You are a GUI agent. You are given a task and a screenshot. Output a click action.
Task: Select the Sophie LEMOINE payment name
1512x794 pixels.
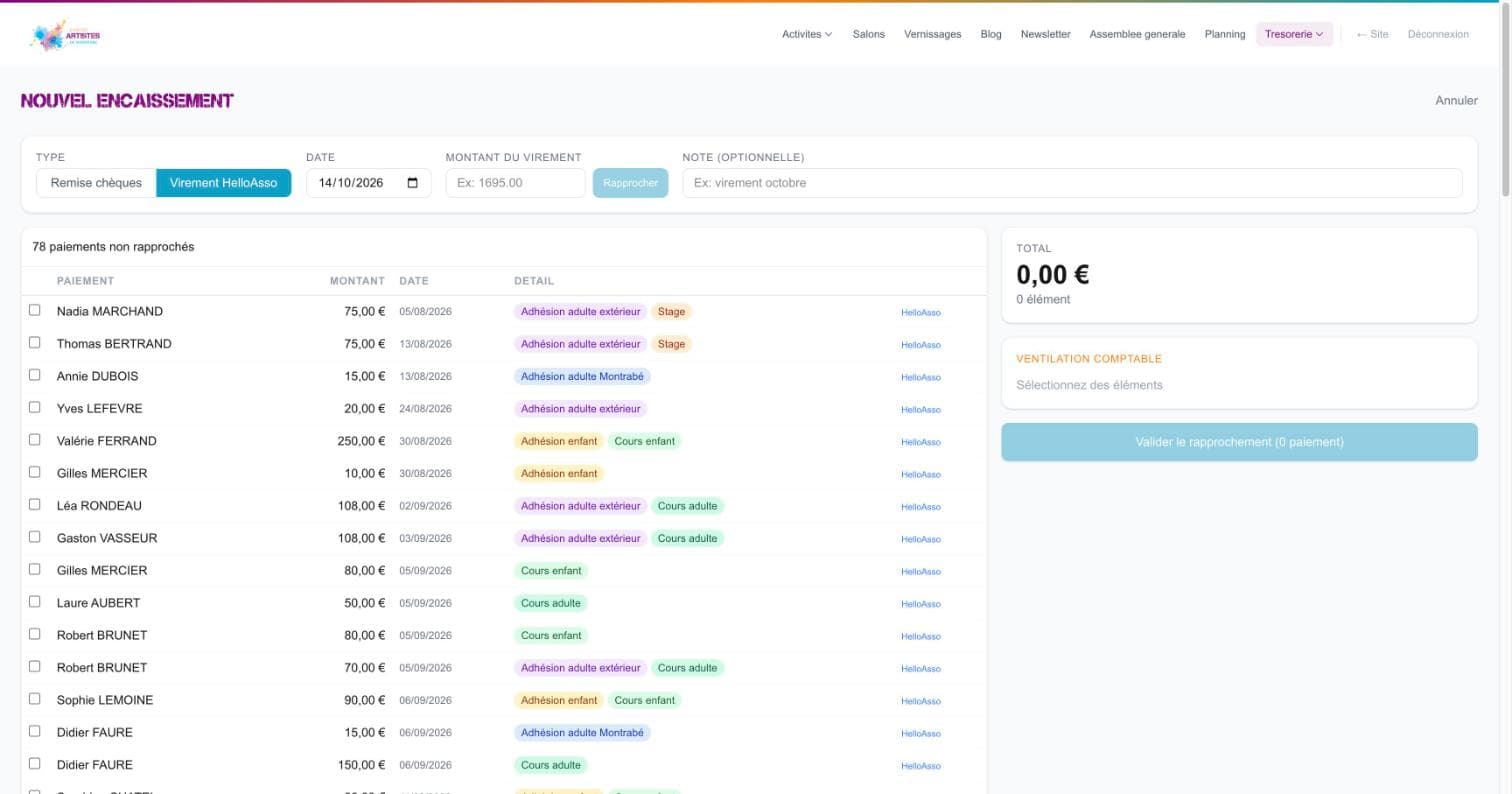105,700
